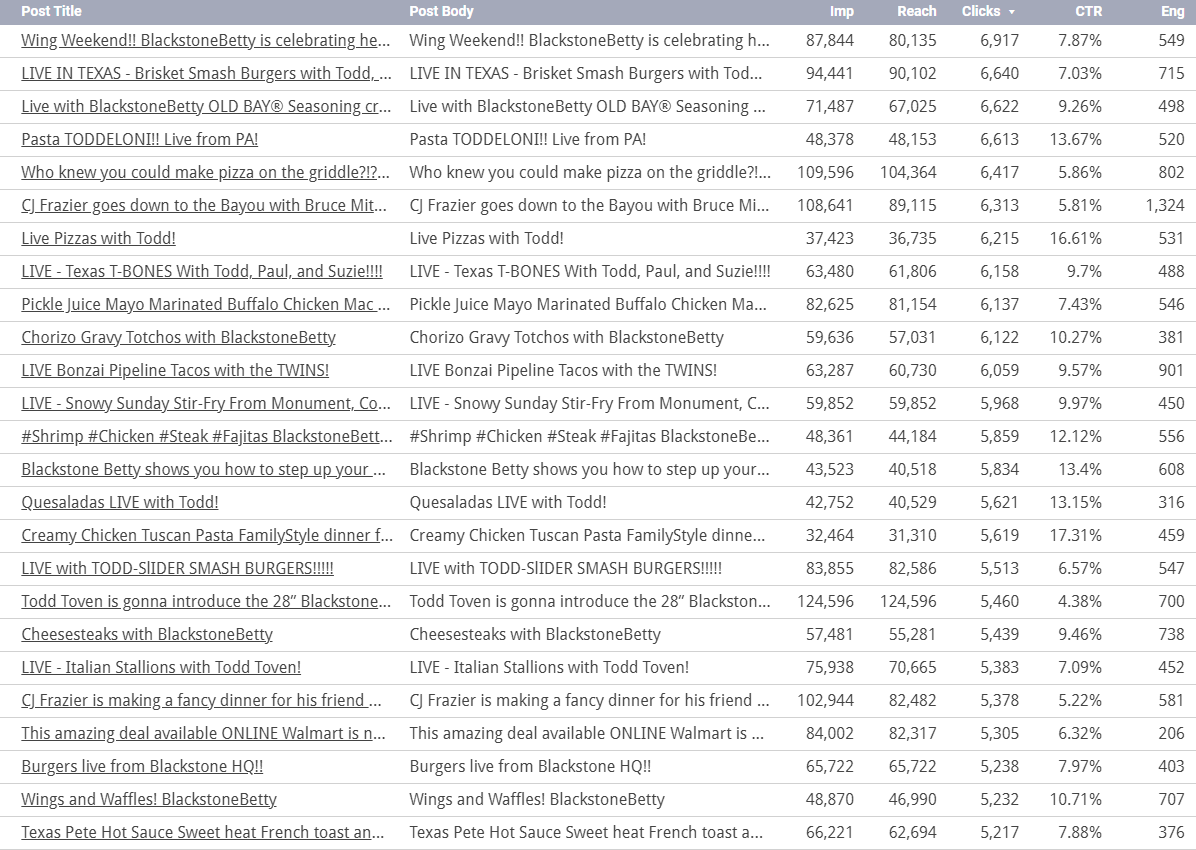Select clicks value 6,137
The image size is (1196, 850).
pyautogui.click(x=999, y=304)
